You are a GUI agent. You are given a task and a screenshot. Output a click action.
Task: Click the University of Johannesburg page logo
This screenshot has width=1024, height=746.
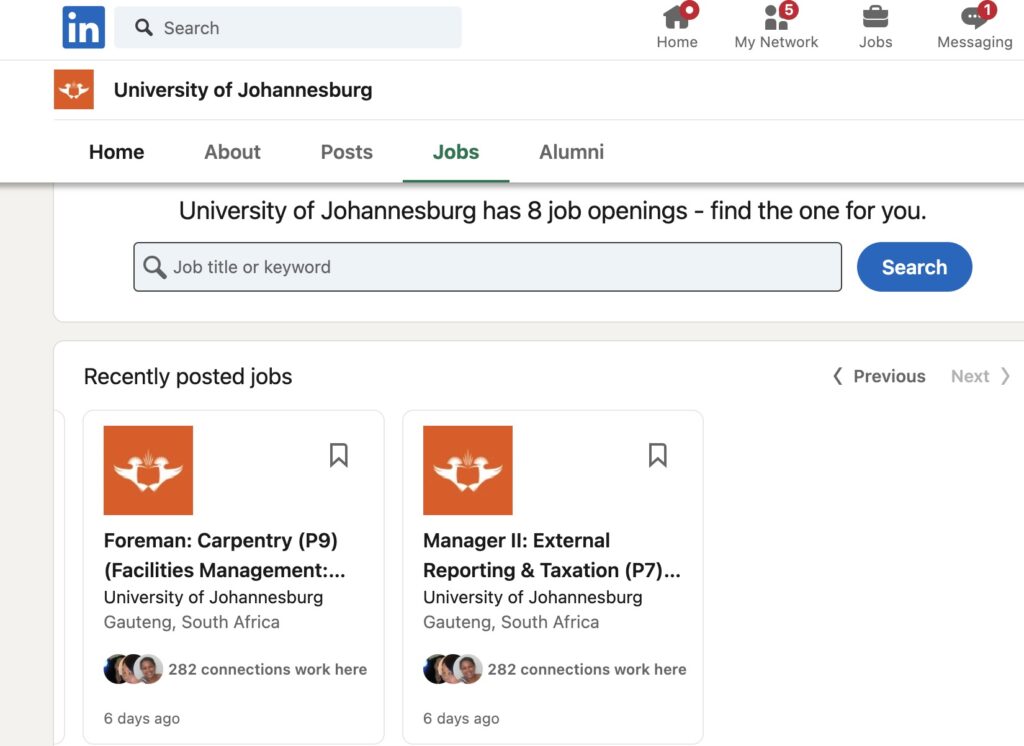[73, 89]
